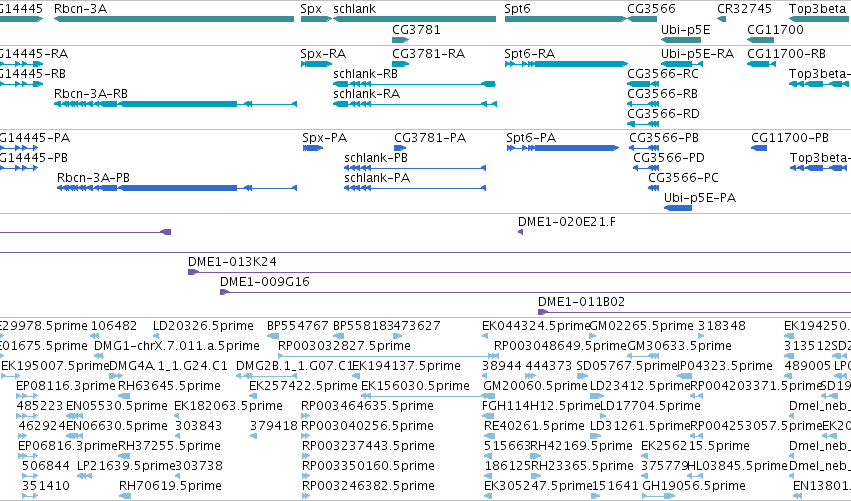This screenshot has width=851, height=501.
Task: Click EST LD17704.5prime
Action: 650,406
